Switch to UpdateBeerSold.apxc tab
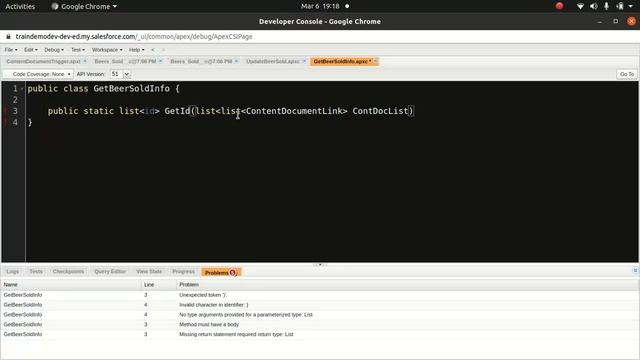640x360 pixels. [273, 61]
